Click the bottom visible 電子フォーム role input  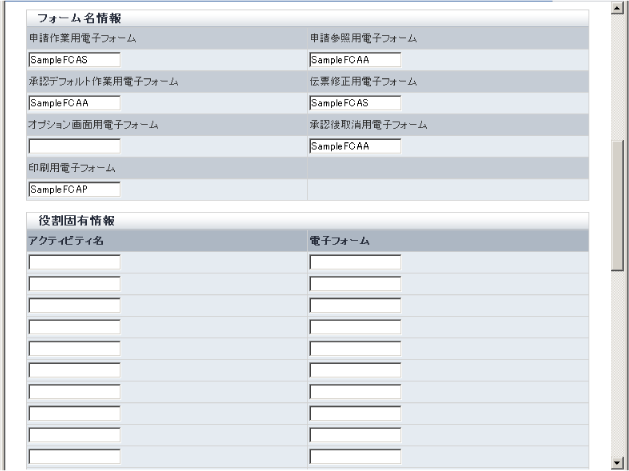[355, 457]
